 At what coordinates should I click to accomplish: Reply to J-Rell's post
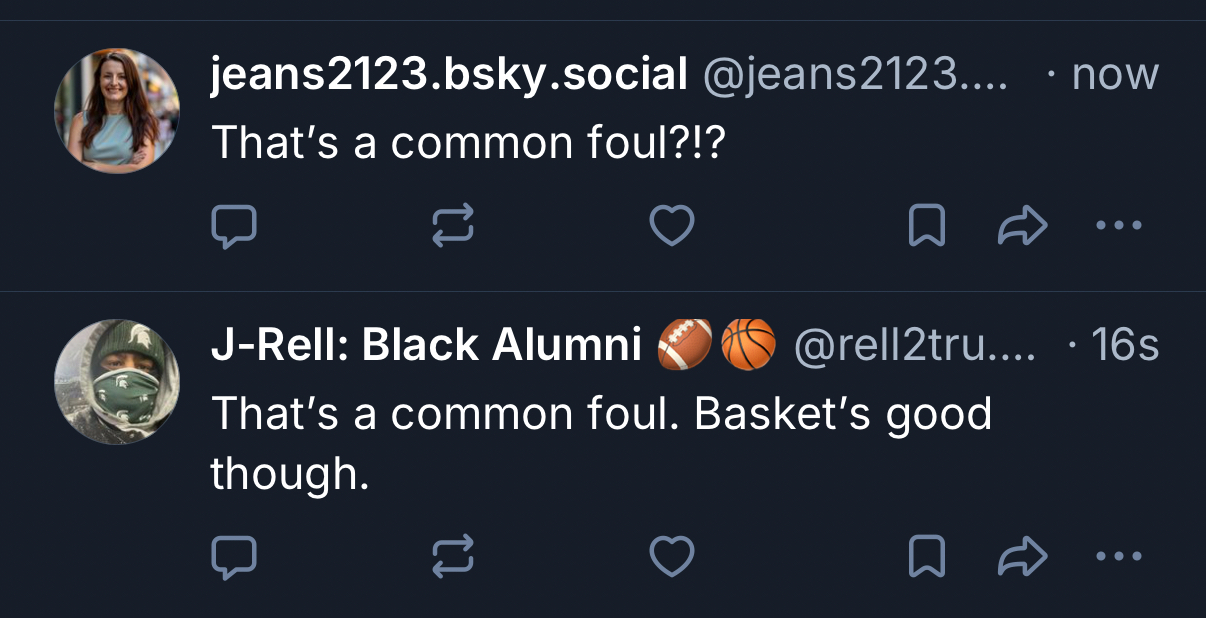[234, 557]
